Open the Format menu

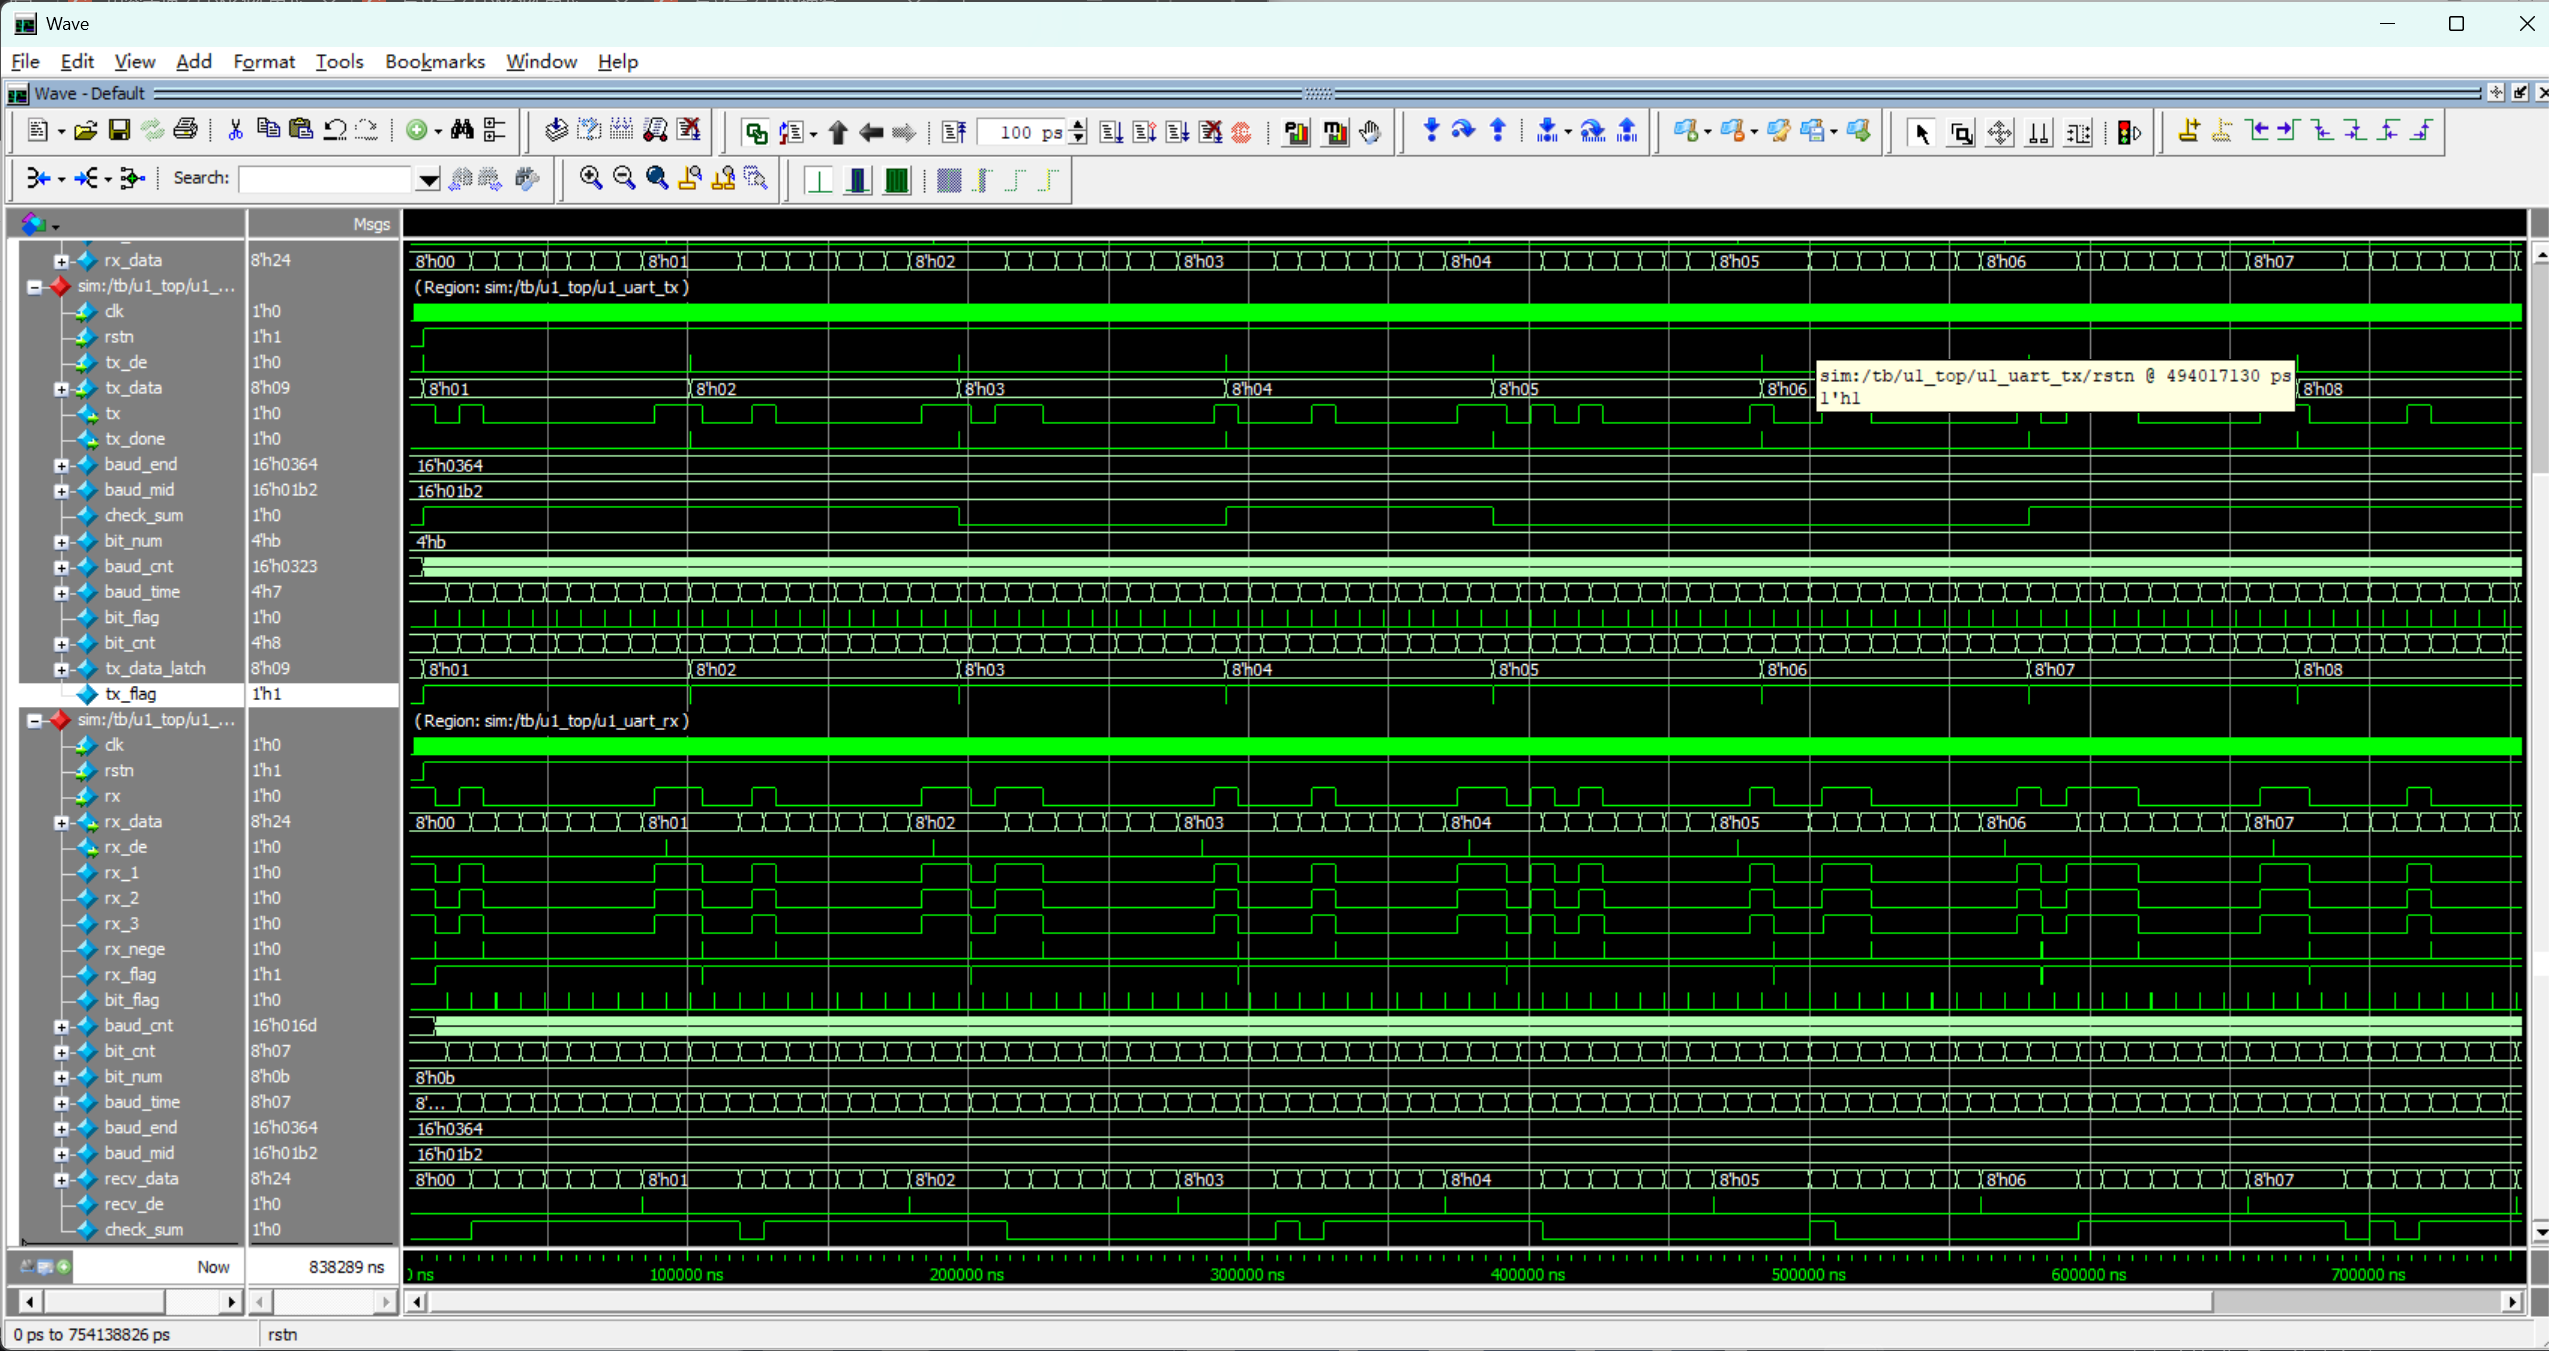264,62
